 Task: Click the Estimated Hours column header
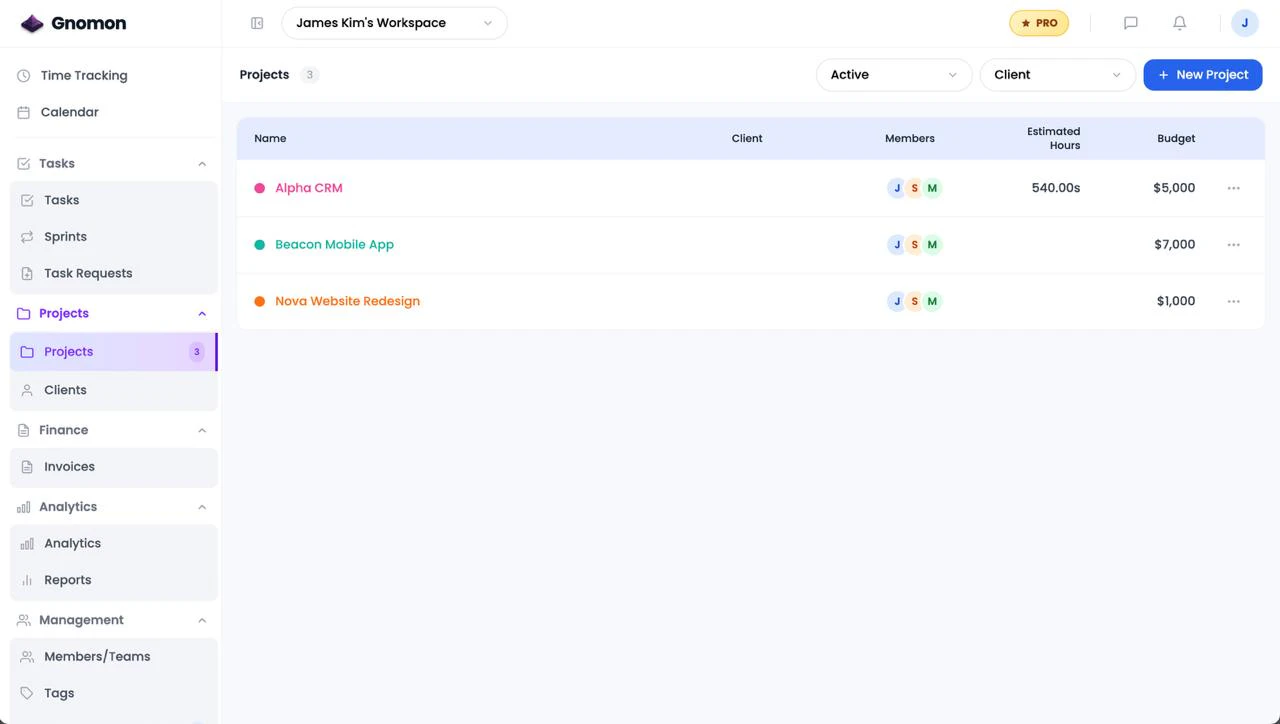coord(1053,138)
